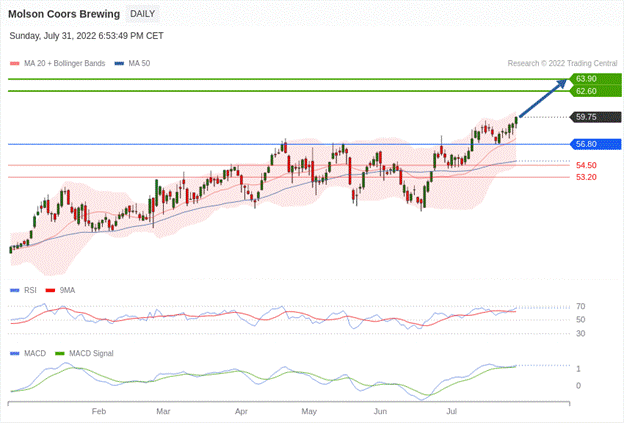Click the blue MACD legend swatch

point(15,353)
